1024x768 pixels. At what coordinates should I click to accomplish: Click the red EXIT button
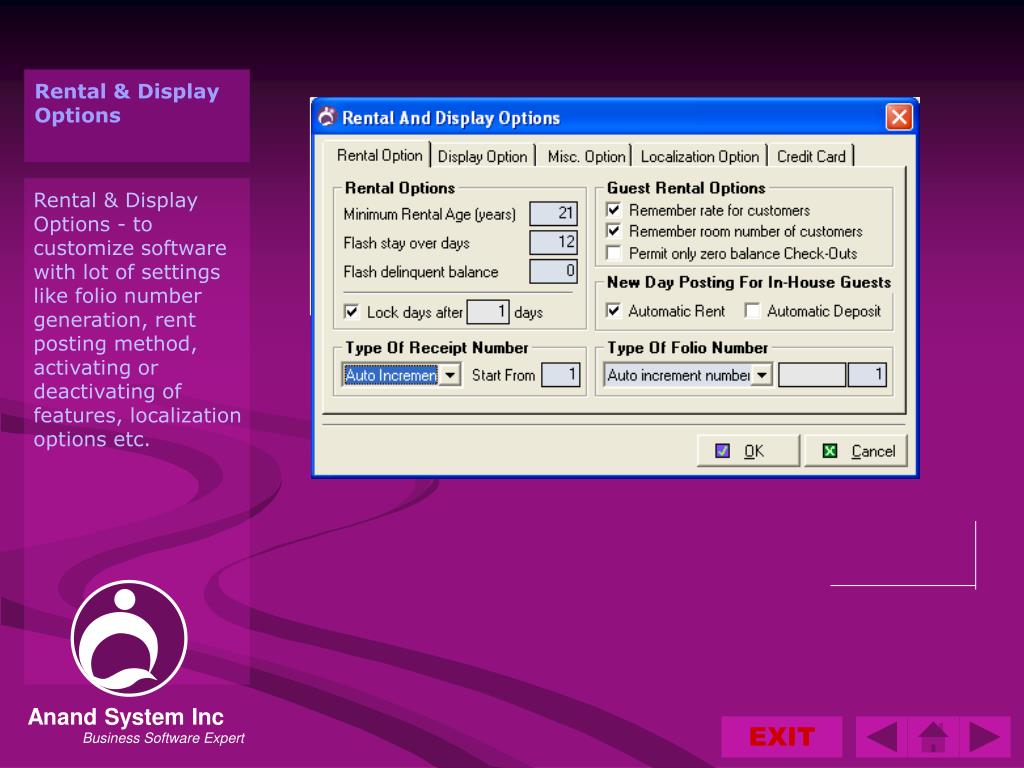click(782, 737)
